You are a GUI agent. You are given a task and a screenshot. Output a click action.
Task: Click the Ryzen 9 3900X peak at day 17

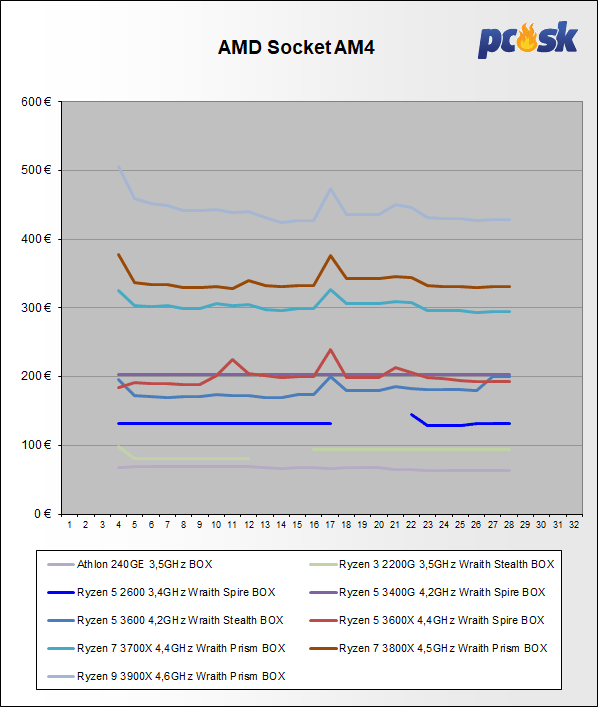[x=331, y=188]
